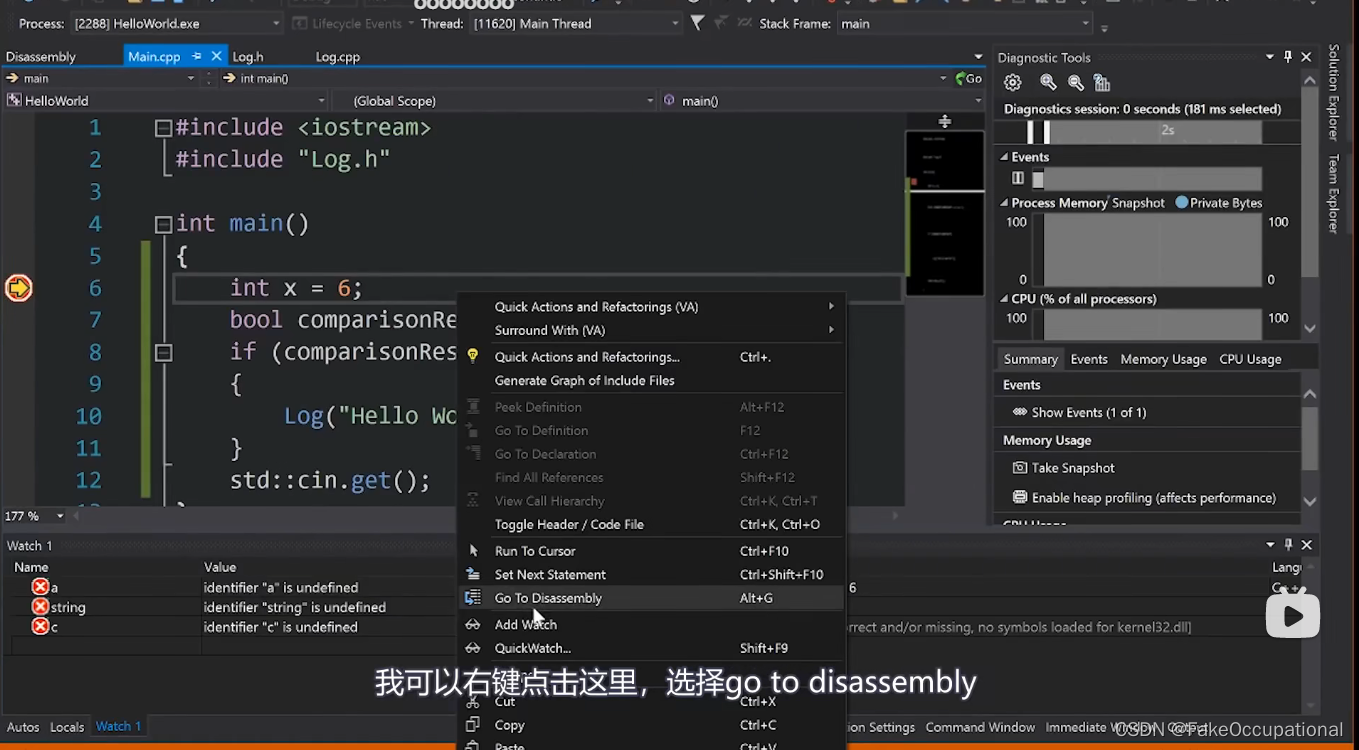
Task: Choose Add Watch from the context menu
Action: pyautogui.click(x=524, y=624)
